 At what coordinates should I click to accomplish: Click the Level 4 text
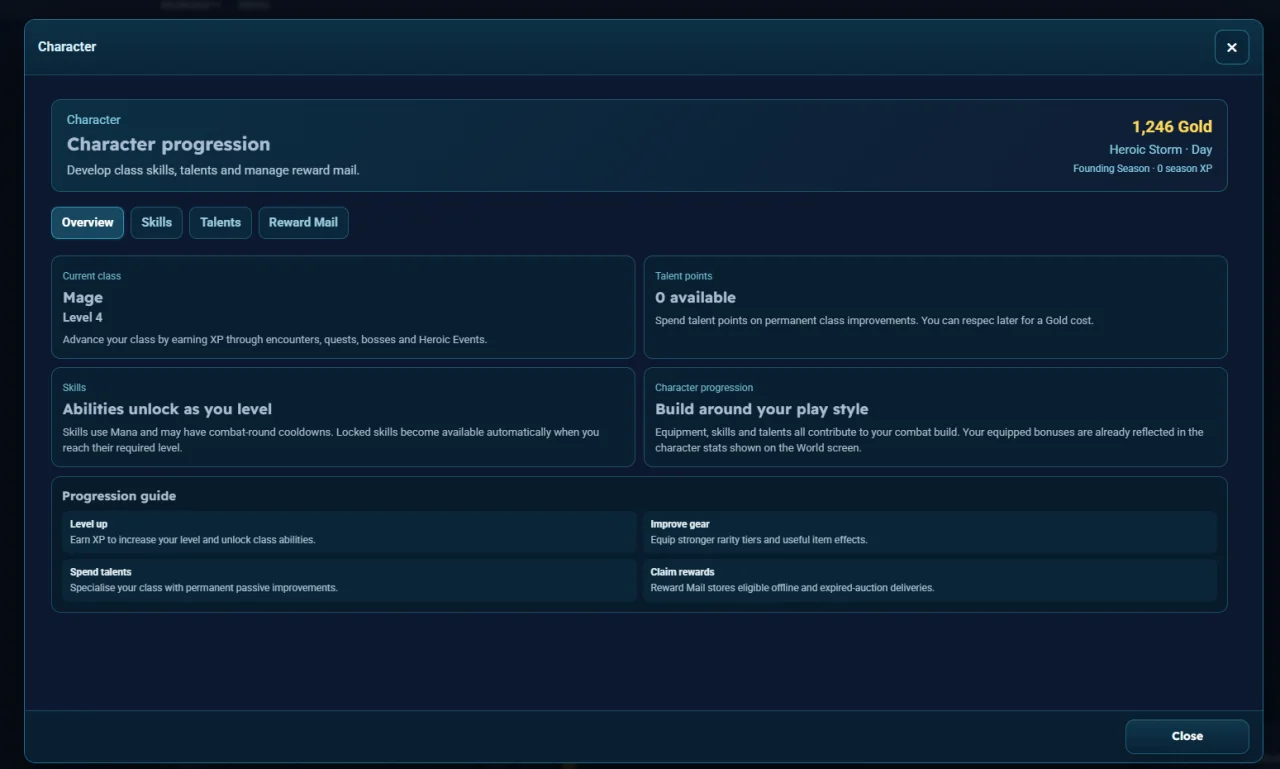pyautogui.click(x=83, y=318)
